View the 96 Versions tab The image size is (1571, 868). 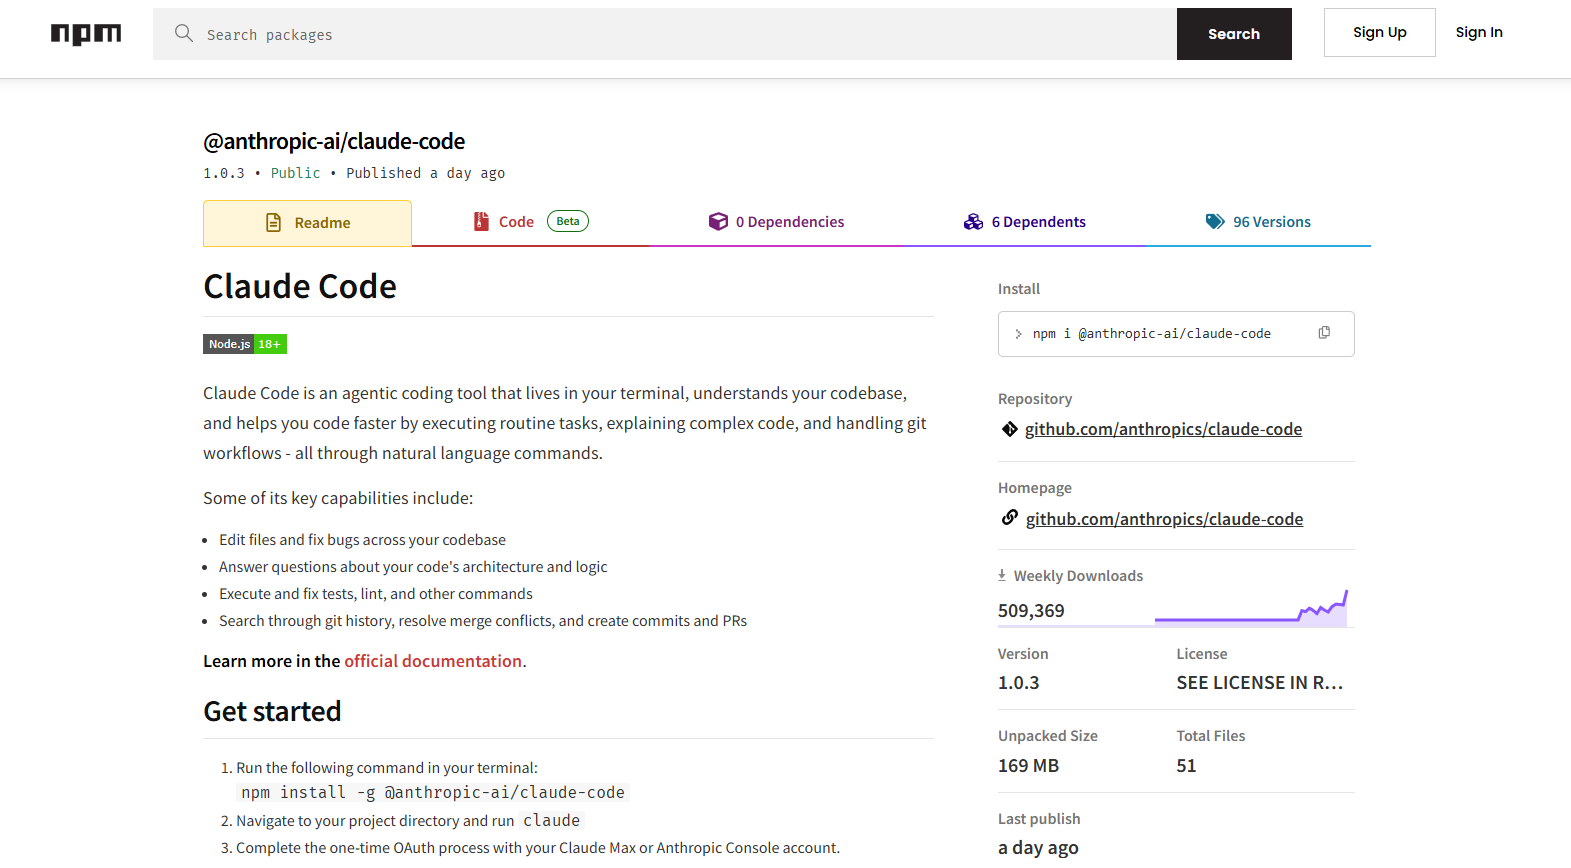(1258, 222)
